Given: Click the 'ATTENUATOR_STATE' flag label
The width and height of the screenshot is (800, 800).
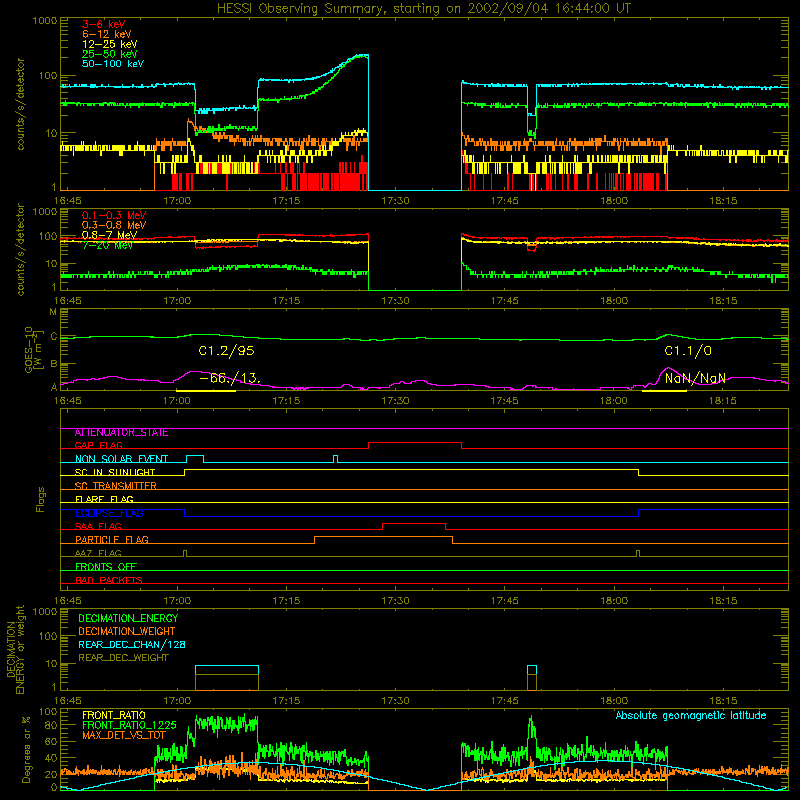Looking at the screenshot, I should 121,433.
